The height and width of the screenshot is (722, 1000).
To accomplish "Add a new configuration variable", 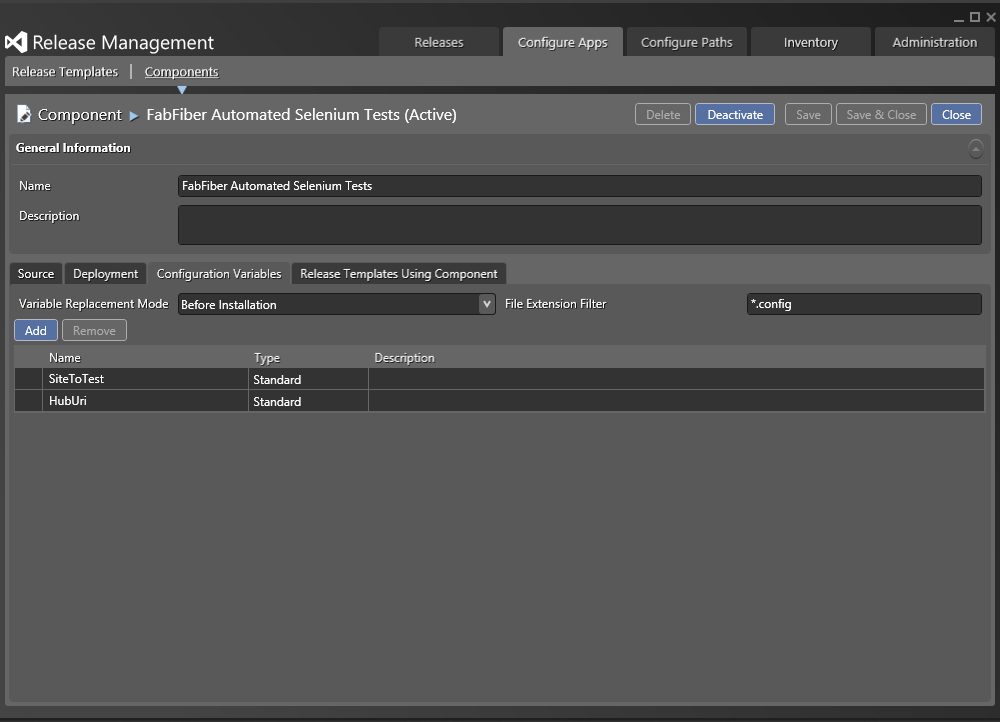I will 36,330.
